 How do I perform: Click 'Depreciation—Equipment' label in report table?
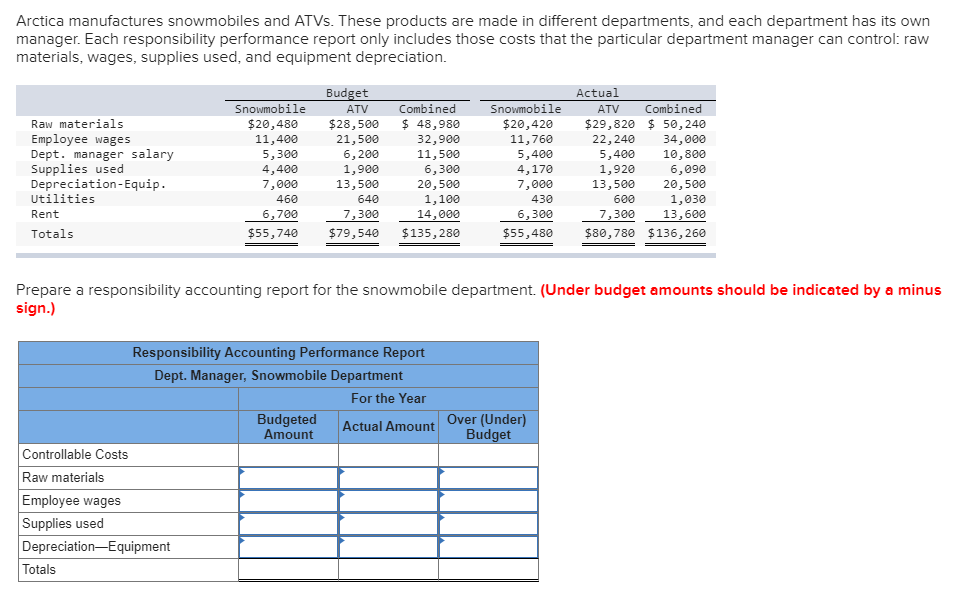point(96,546)
